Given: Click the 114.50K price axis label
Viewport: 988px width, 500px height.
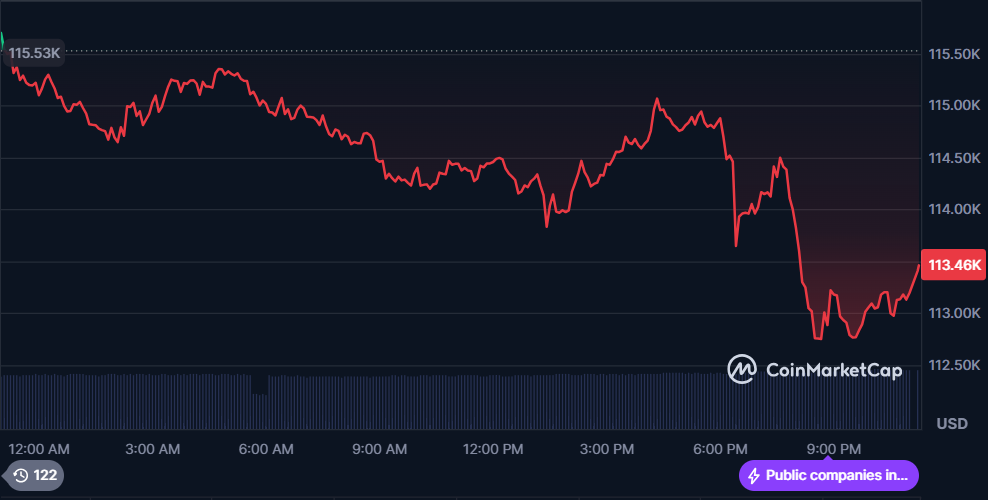Looking at the screenshot, I should coord(955,158).
